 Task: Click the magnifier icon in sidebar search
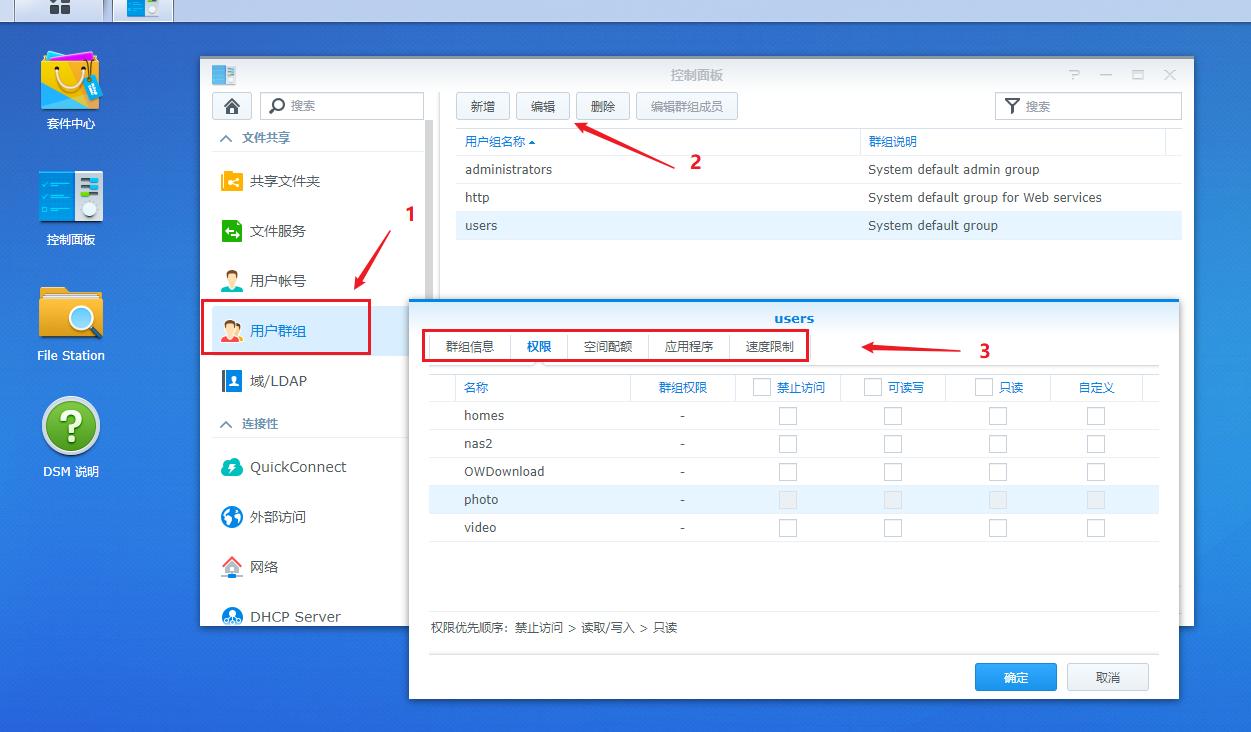click(x=276, y=106)
